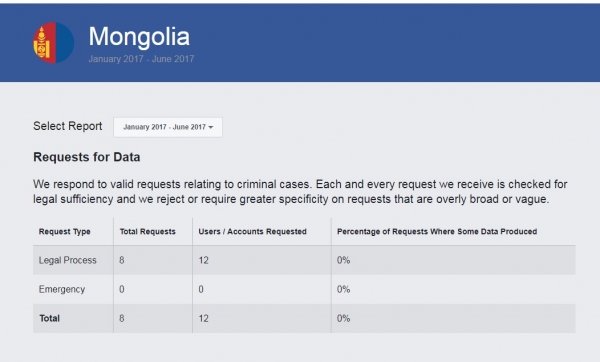Click the Total row accounts value 12
Image resolution: width=600 pixels, height=362 pixels.
pyautogui.click(x=204, y=318)
